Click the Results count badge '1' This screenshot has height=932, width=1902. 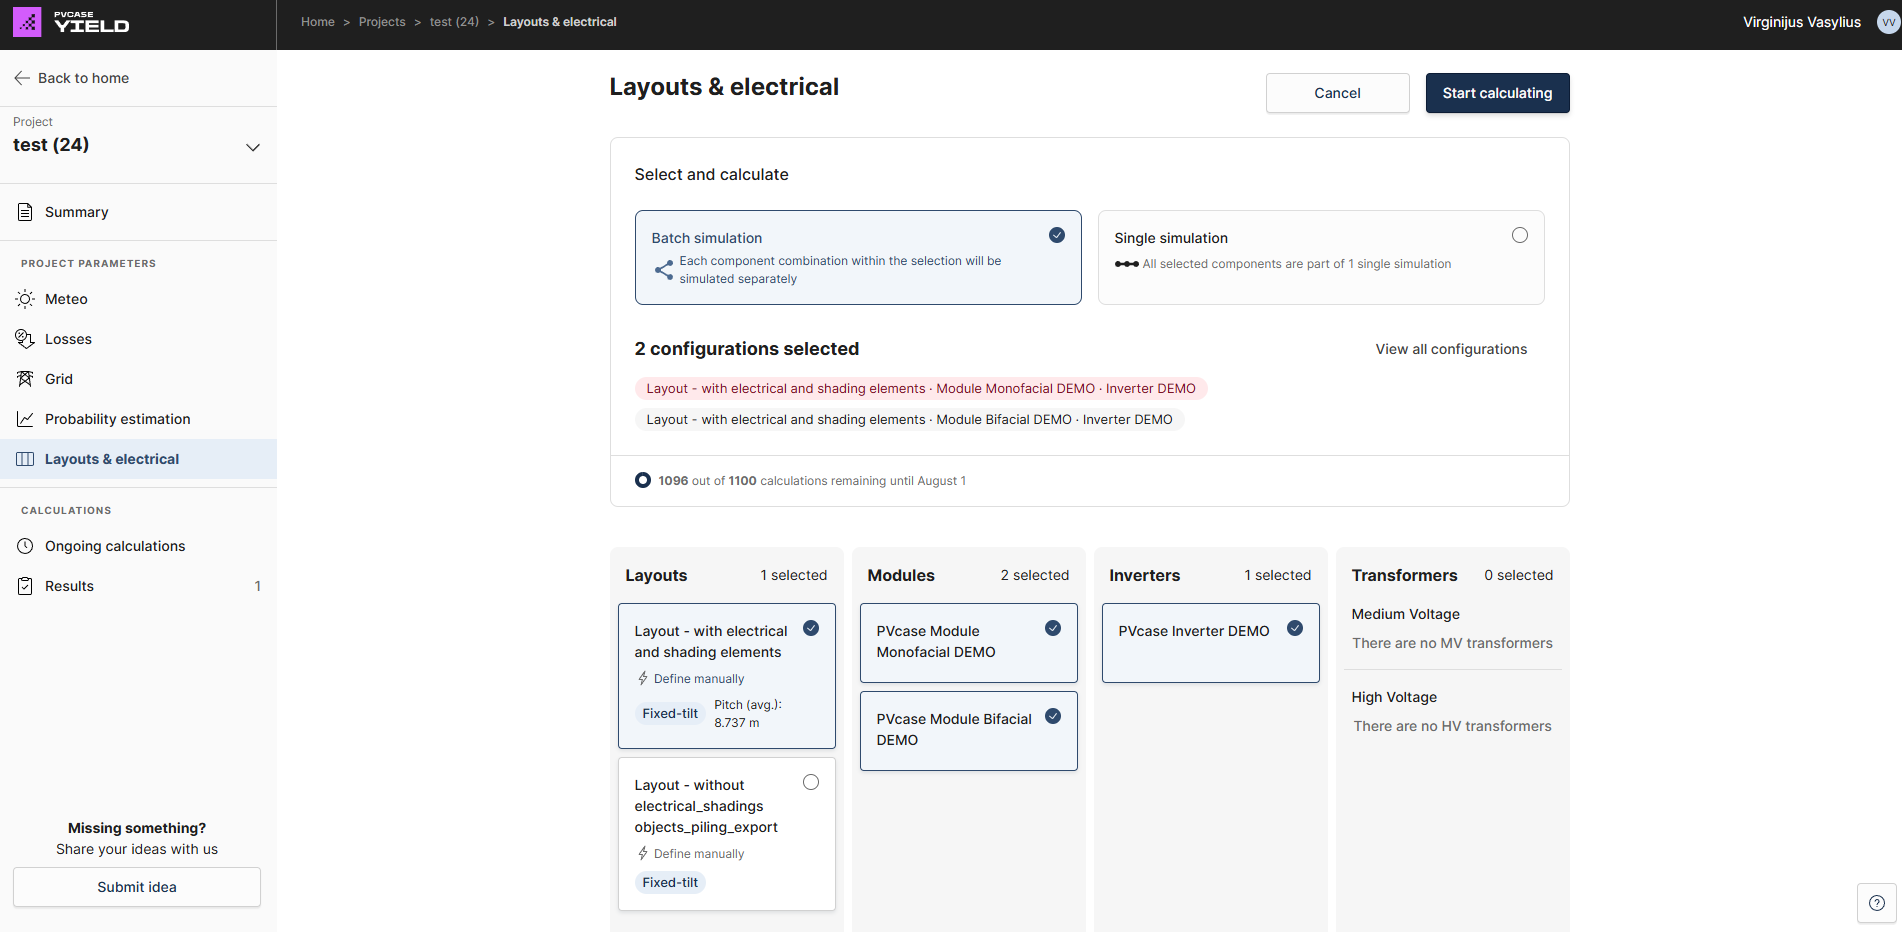pyautogui.click(x=257, y=586)
